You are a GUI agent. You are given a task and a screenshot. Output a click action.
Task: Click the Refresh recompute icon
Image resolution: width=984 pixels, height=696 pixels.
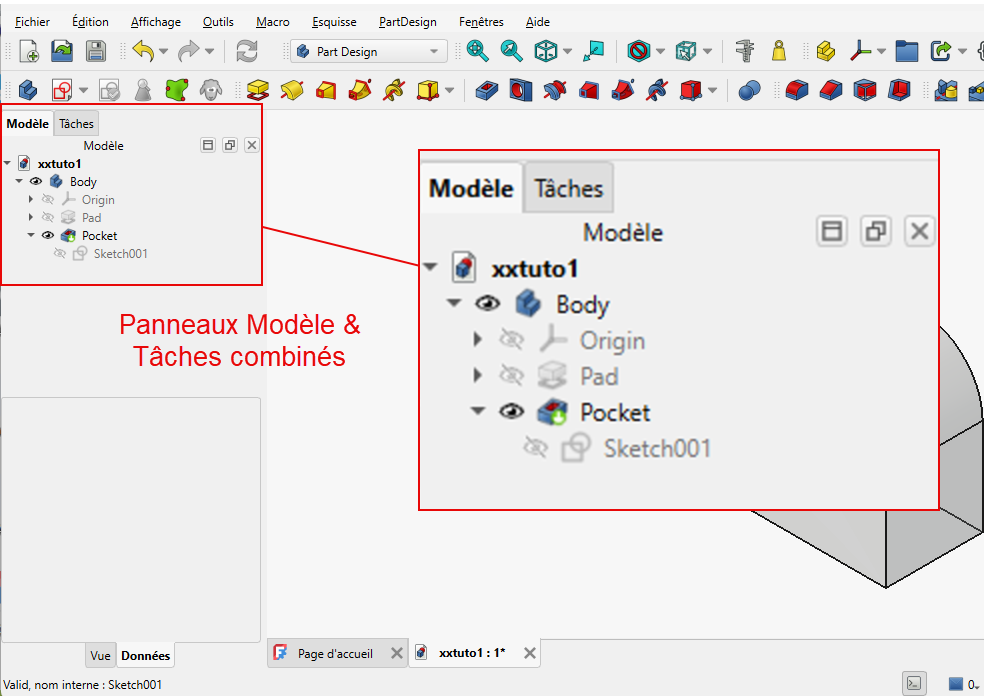pos(247,51)
